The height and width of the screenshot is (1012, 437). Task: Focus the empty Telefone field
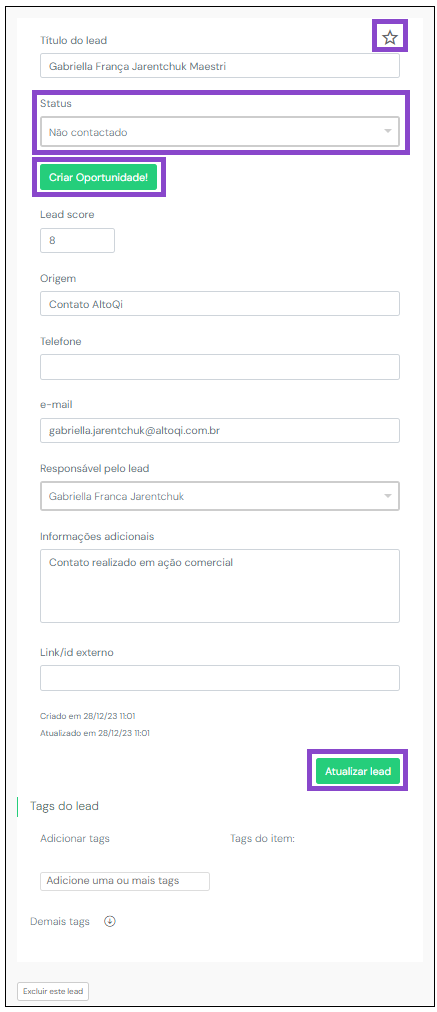click(219, 367)
